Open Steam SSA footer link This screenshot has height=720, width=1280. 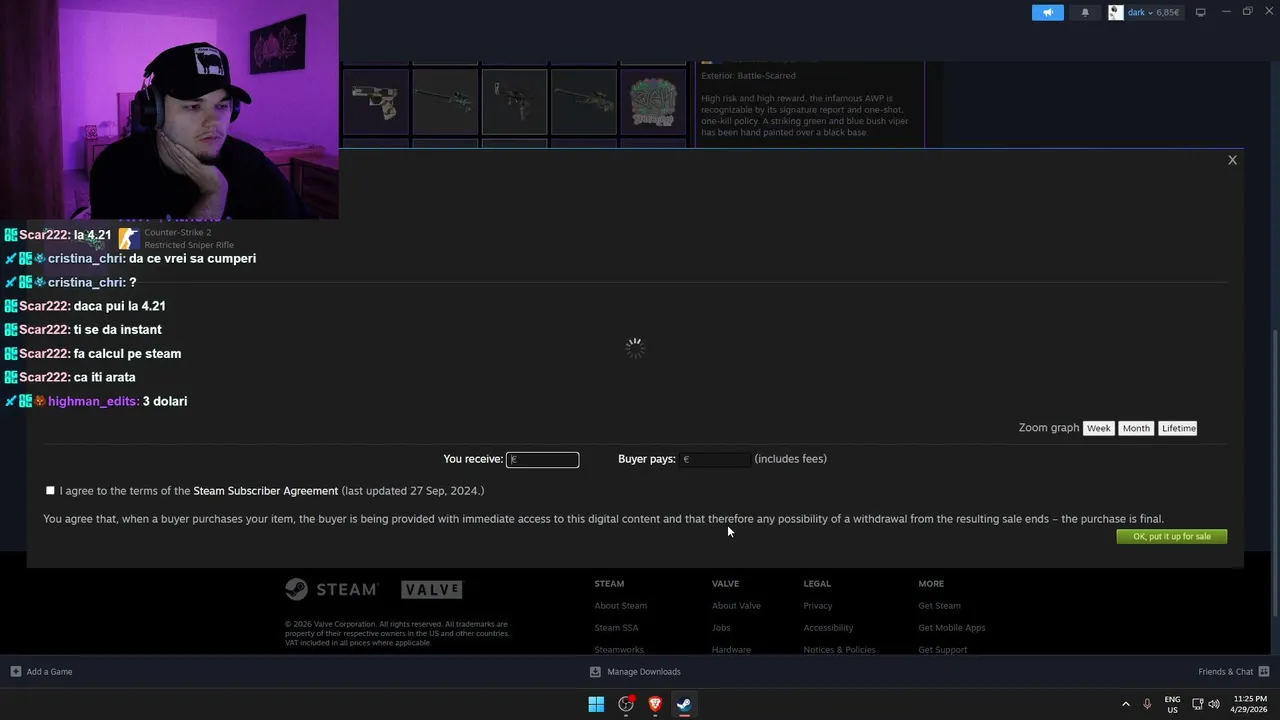[616, 628]
